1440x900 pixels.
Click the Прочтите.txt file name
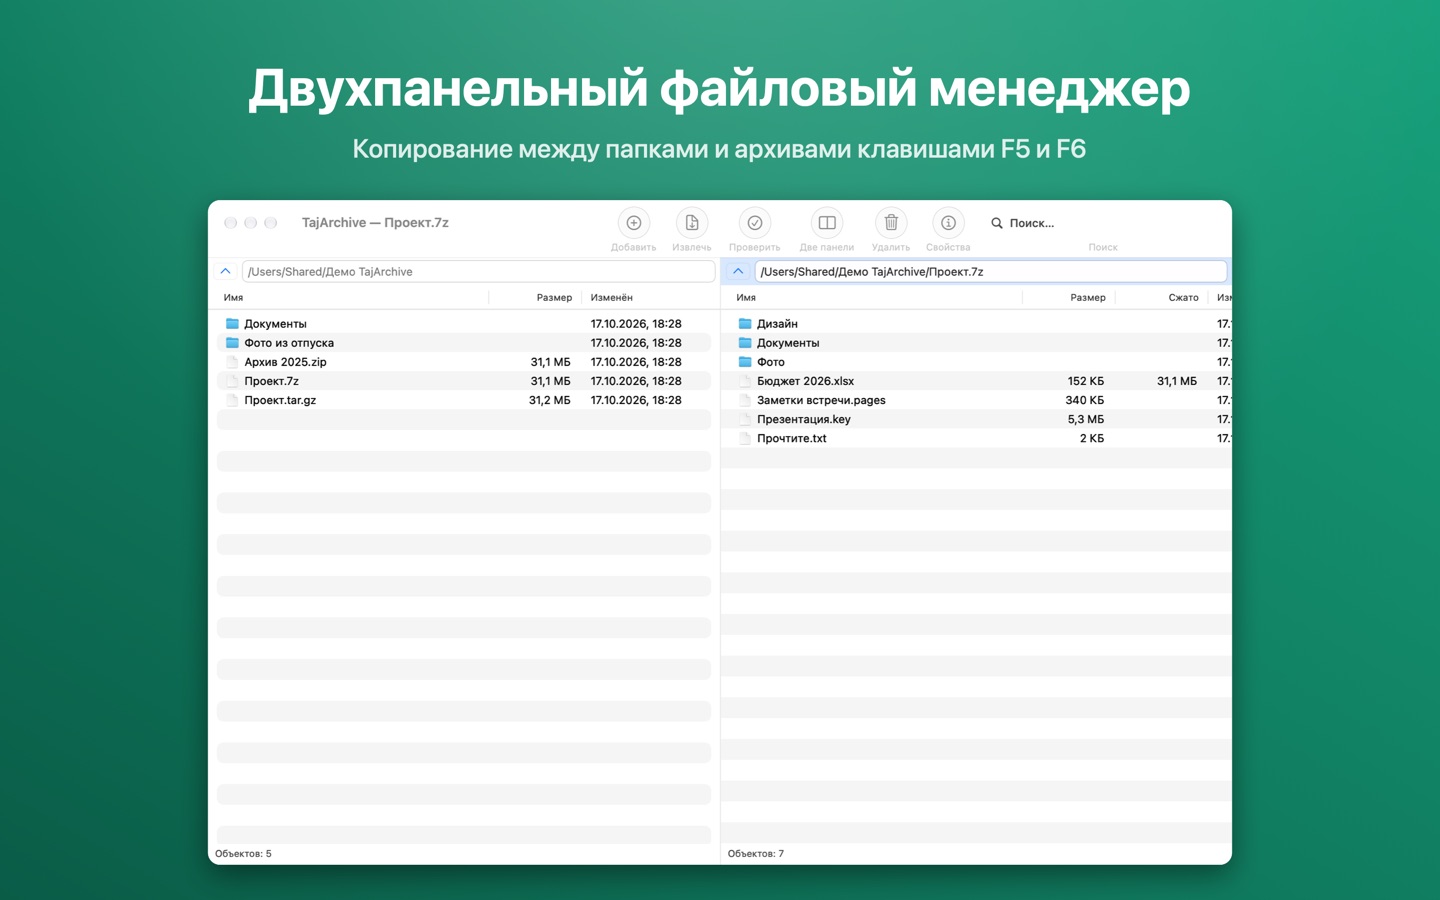pos(792,438)
